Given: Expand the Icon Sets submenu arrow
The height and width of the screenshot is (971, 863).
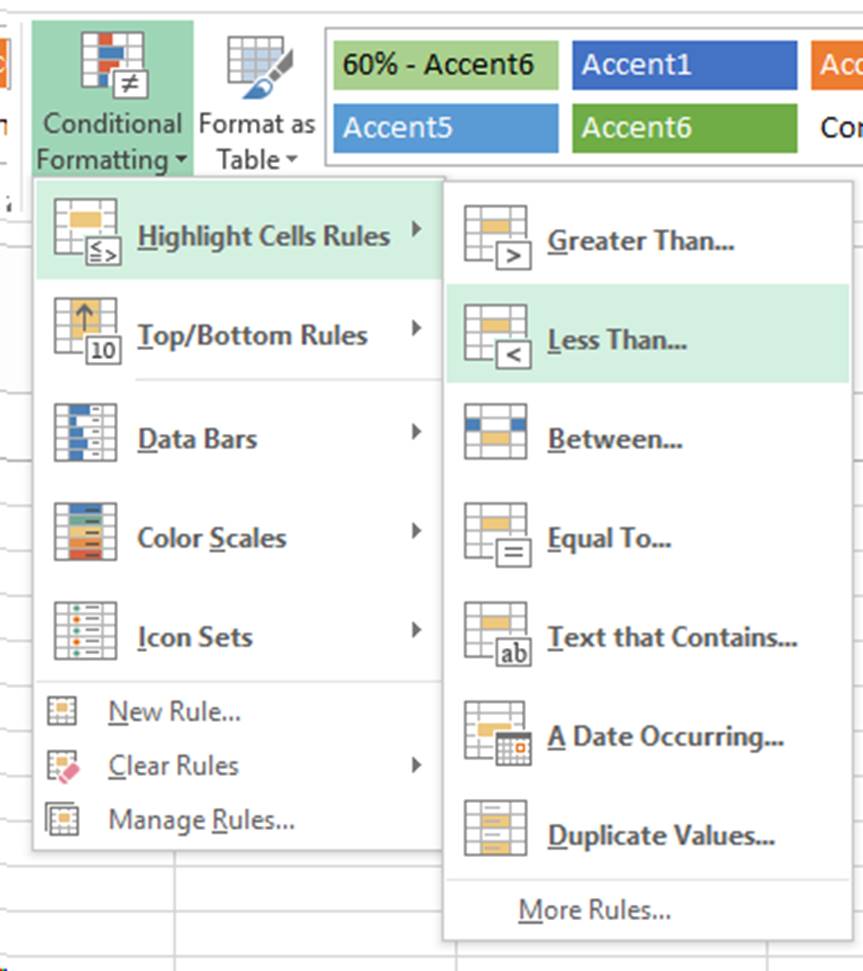Looking at the screenshot, I should [417, 630].
